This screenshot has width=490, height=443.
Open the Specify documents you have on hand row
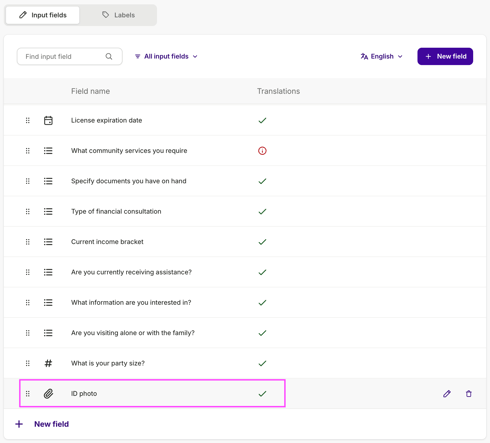(x=245, y=181)
